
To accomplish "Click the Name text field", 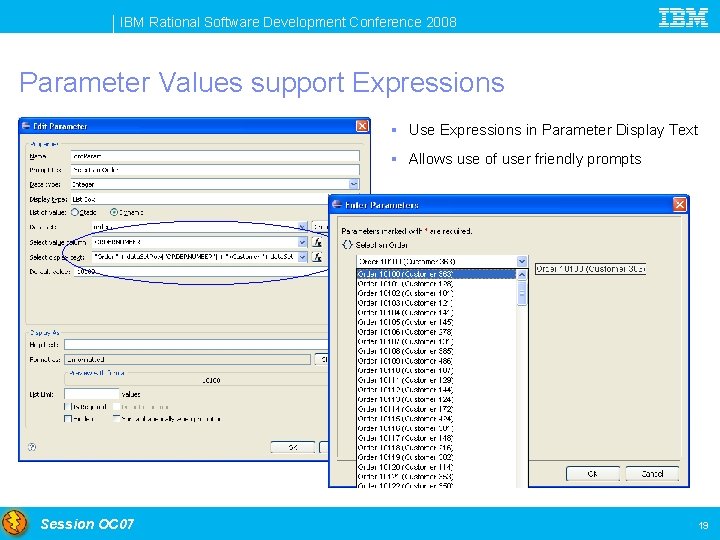I will click(215, 156).
